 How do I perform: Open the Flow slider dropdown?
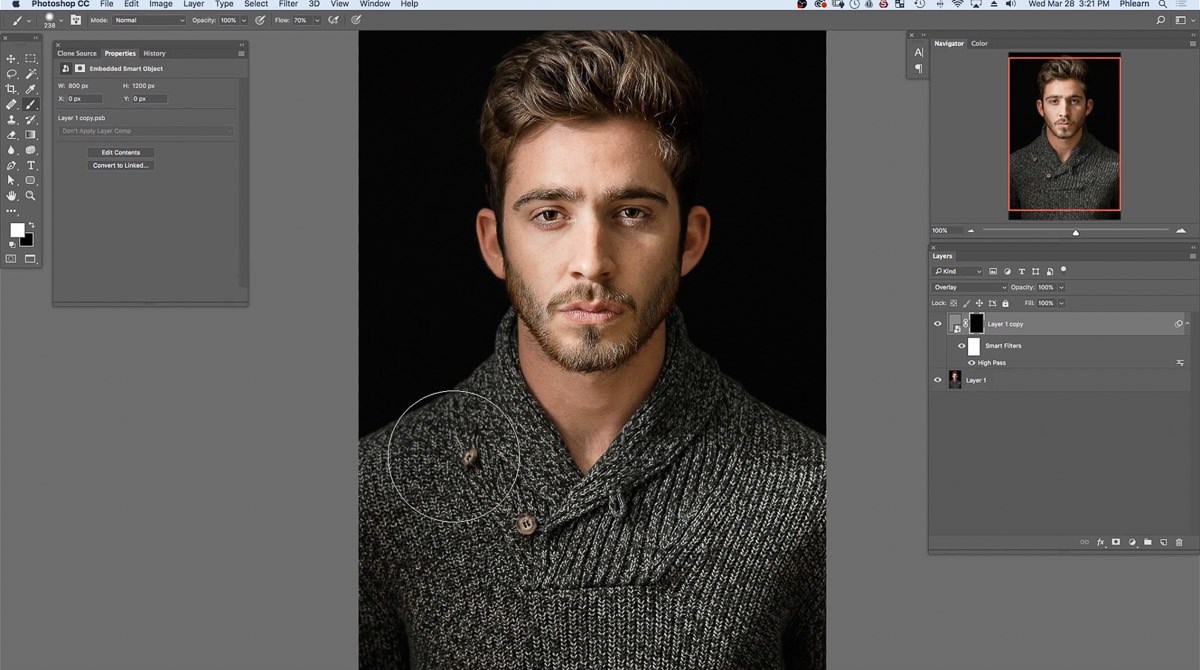pos(317,20)
